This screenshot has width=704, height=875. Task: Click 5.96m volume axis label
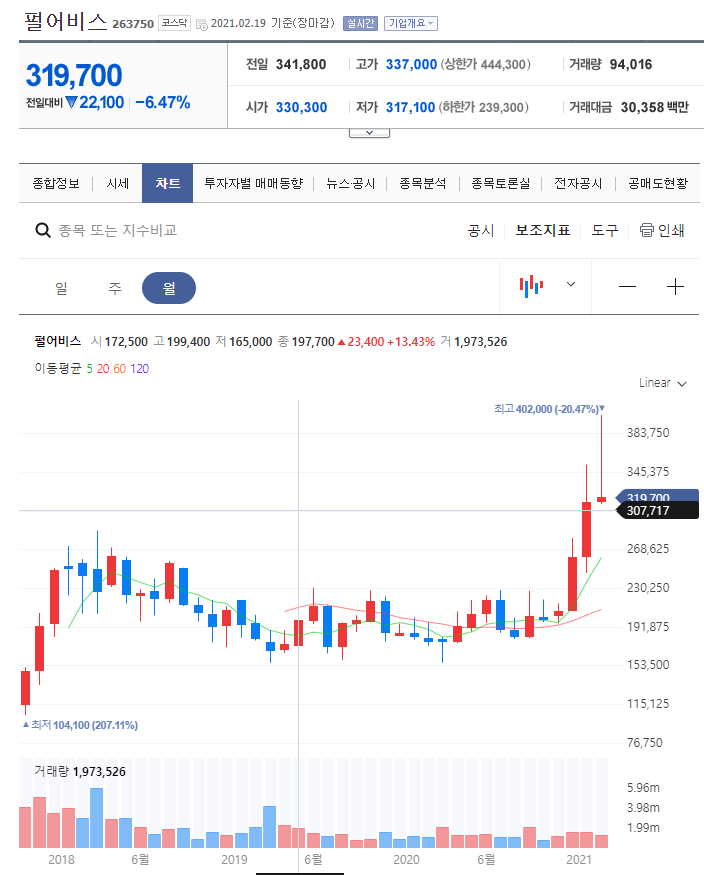(x=643, y=787)
